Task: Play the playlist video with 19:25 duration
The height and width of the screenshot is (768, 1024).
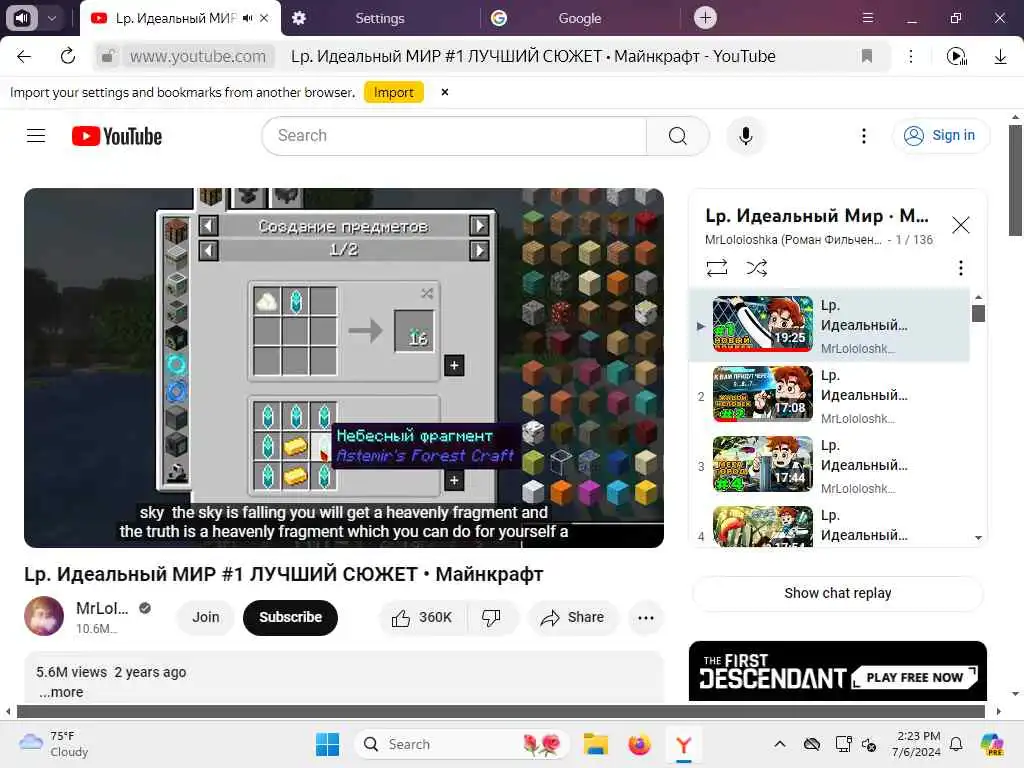Action: (x=829, y=325)
